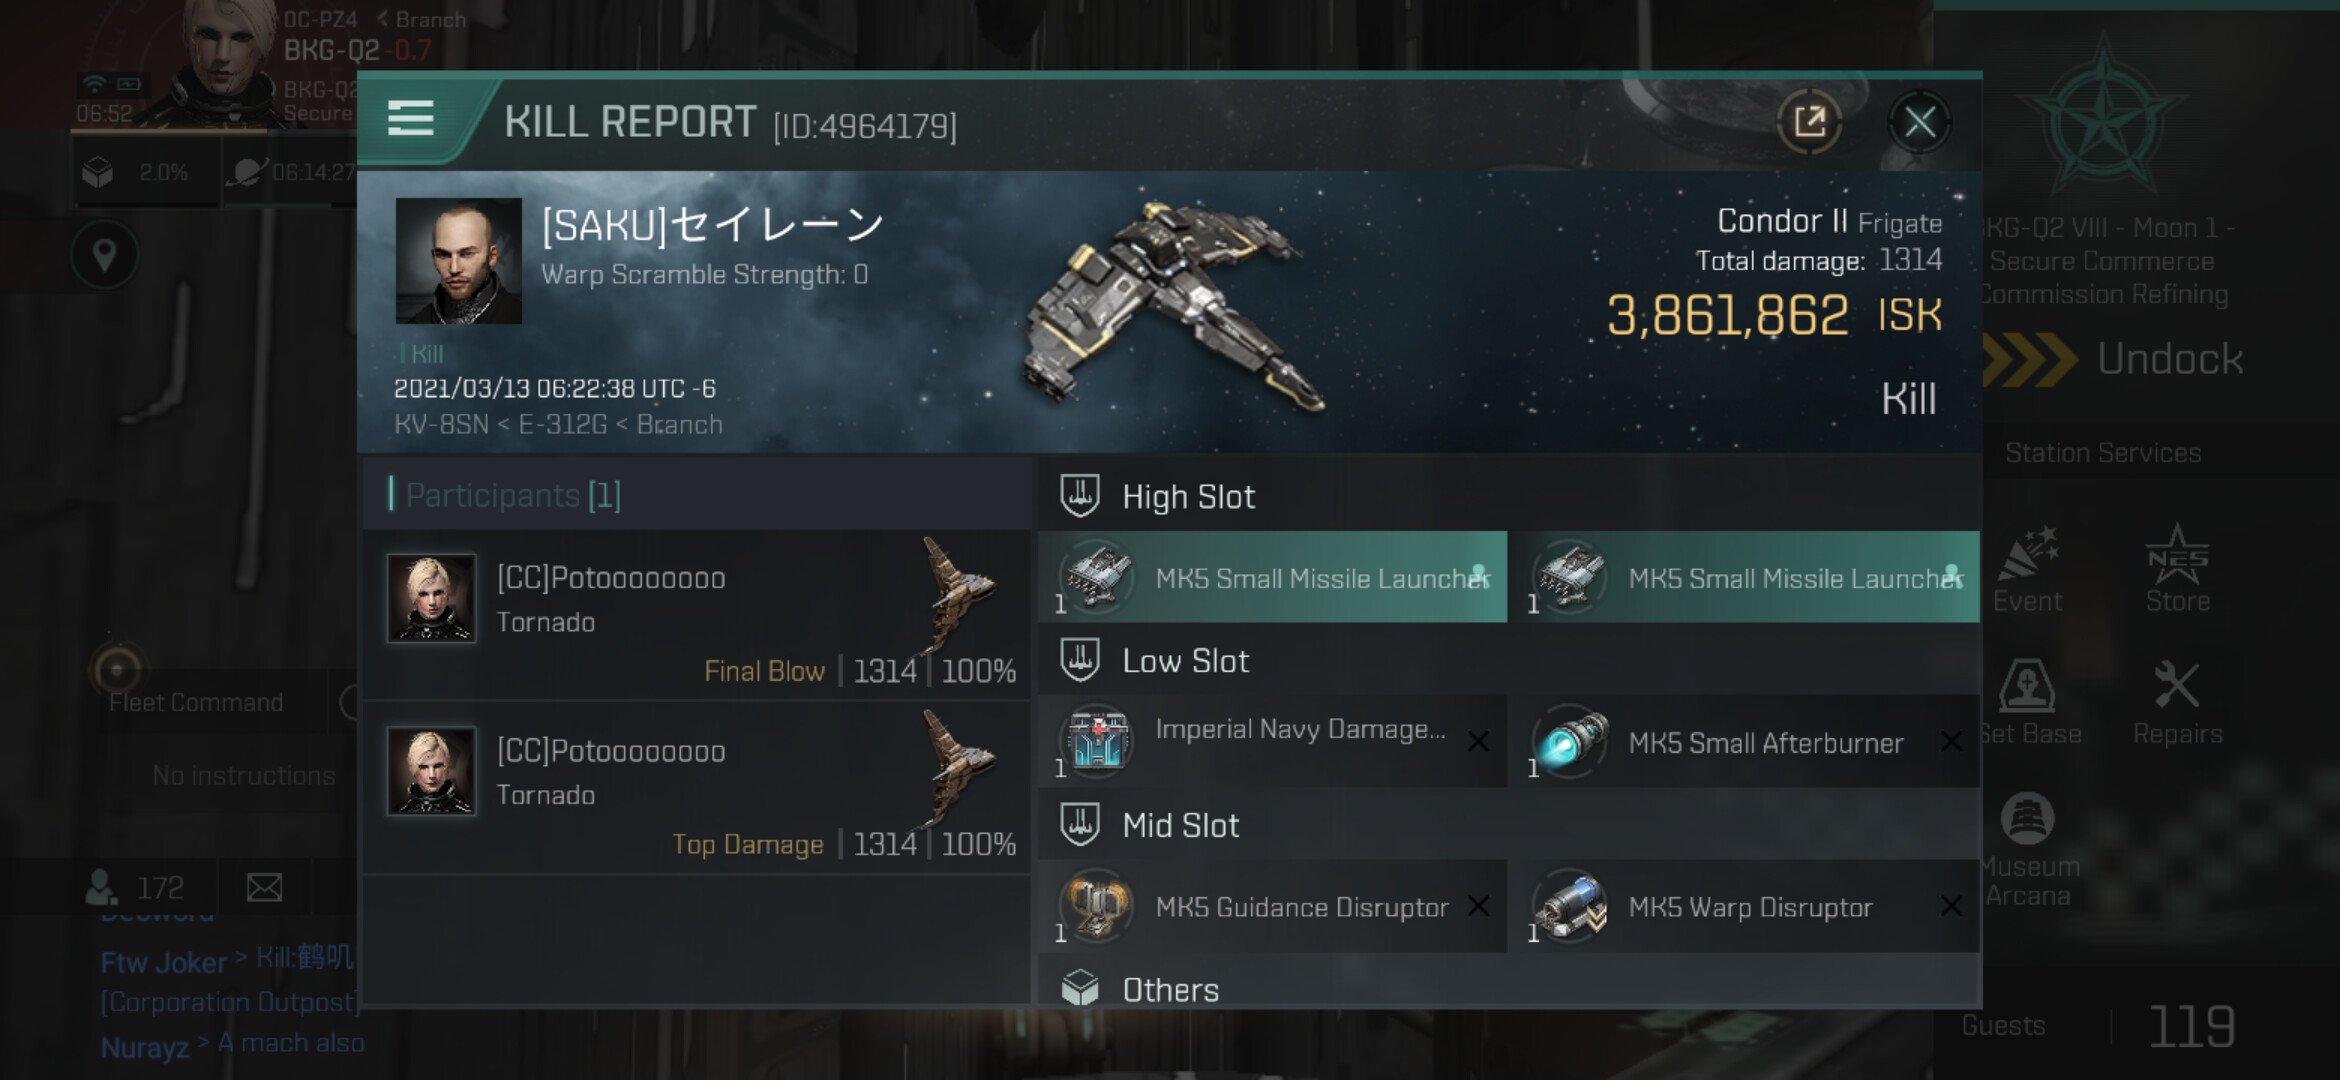The width and height of the screenshot is (2340, 1080).
Task: Open the Participants tab header
Action: [513, 495]
